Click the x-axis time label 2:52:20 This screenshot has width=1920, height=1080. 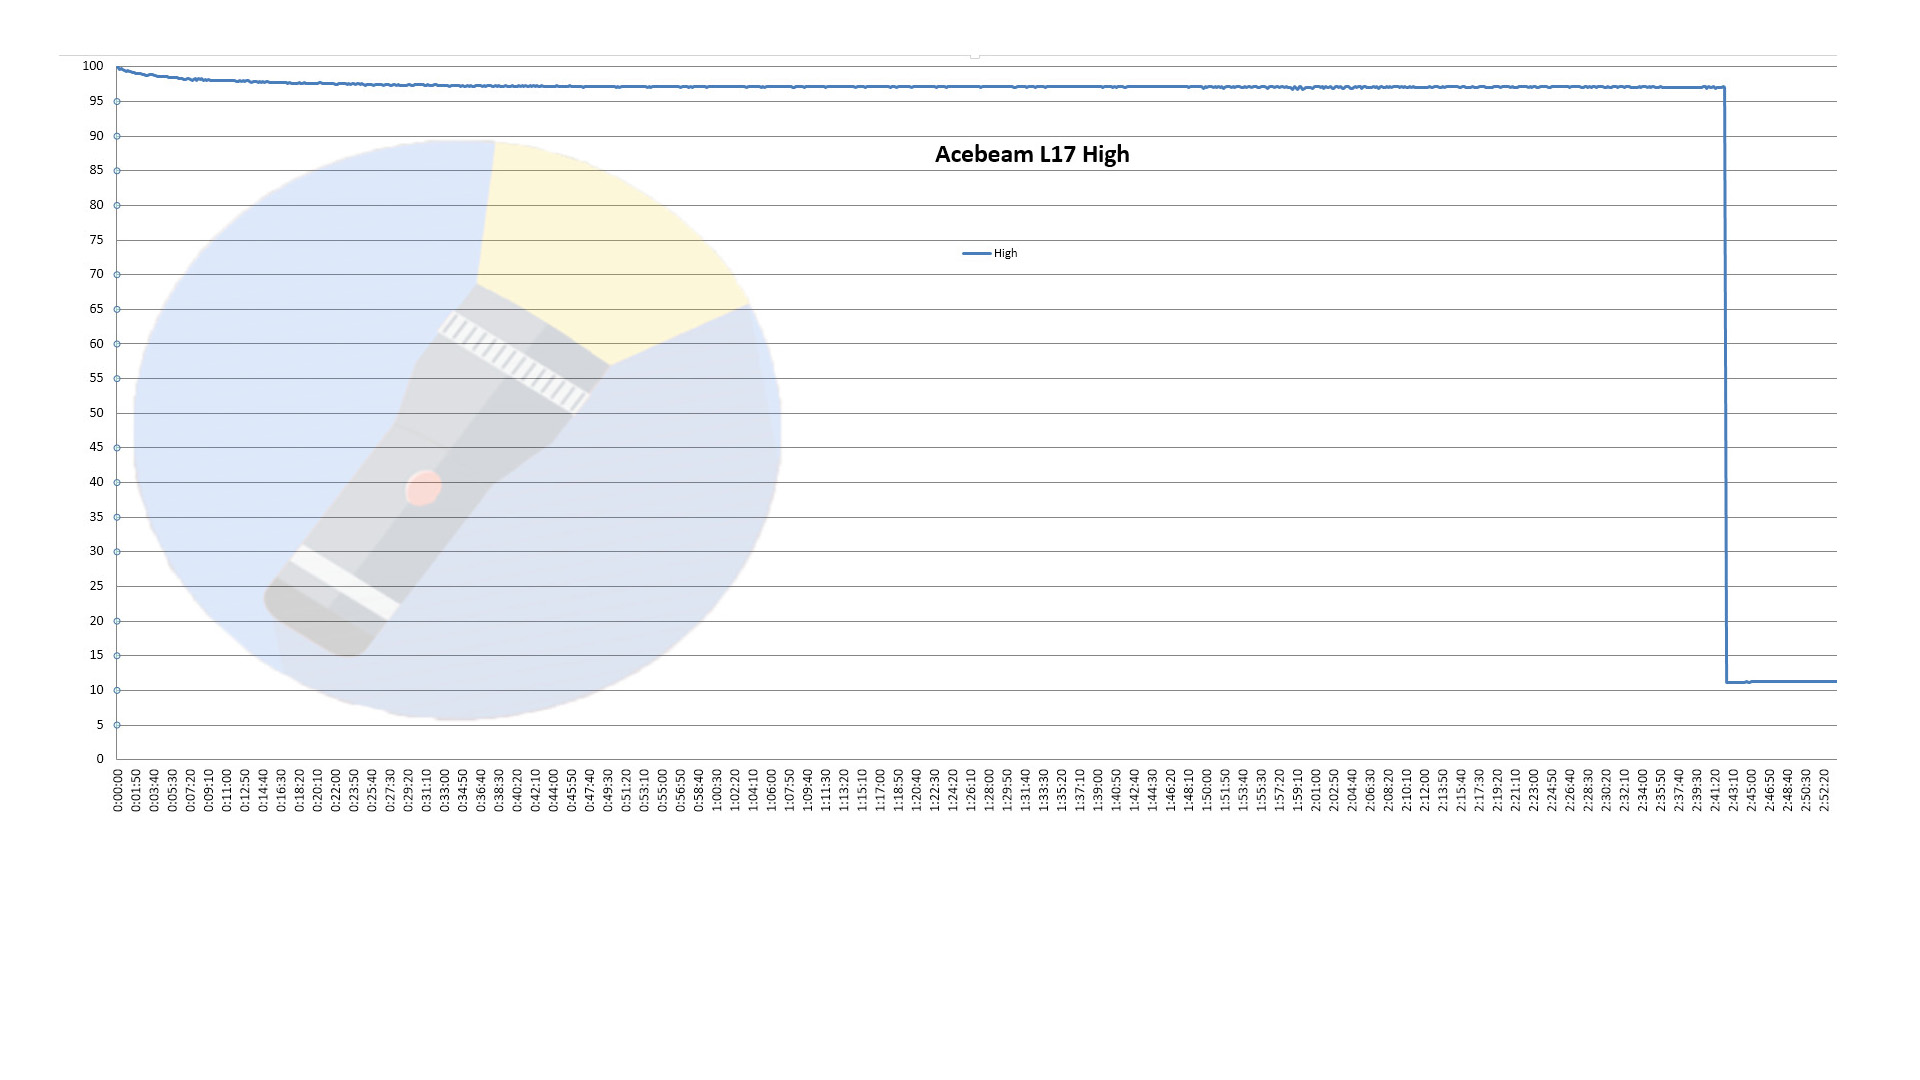click(x=1824, y=790)
